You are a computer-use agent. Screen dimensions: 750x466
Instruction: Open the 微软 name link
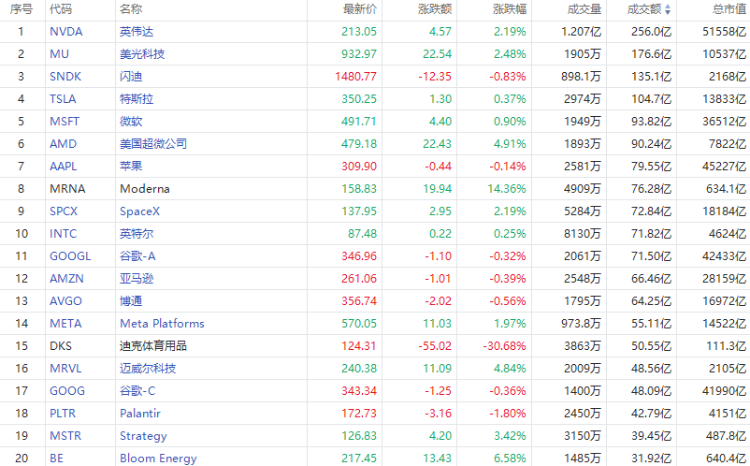coord(131,122)
